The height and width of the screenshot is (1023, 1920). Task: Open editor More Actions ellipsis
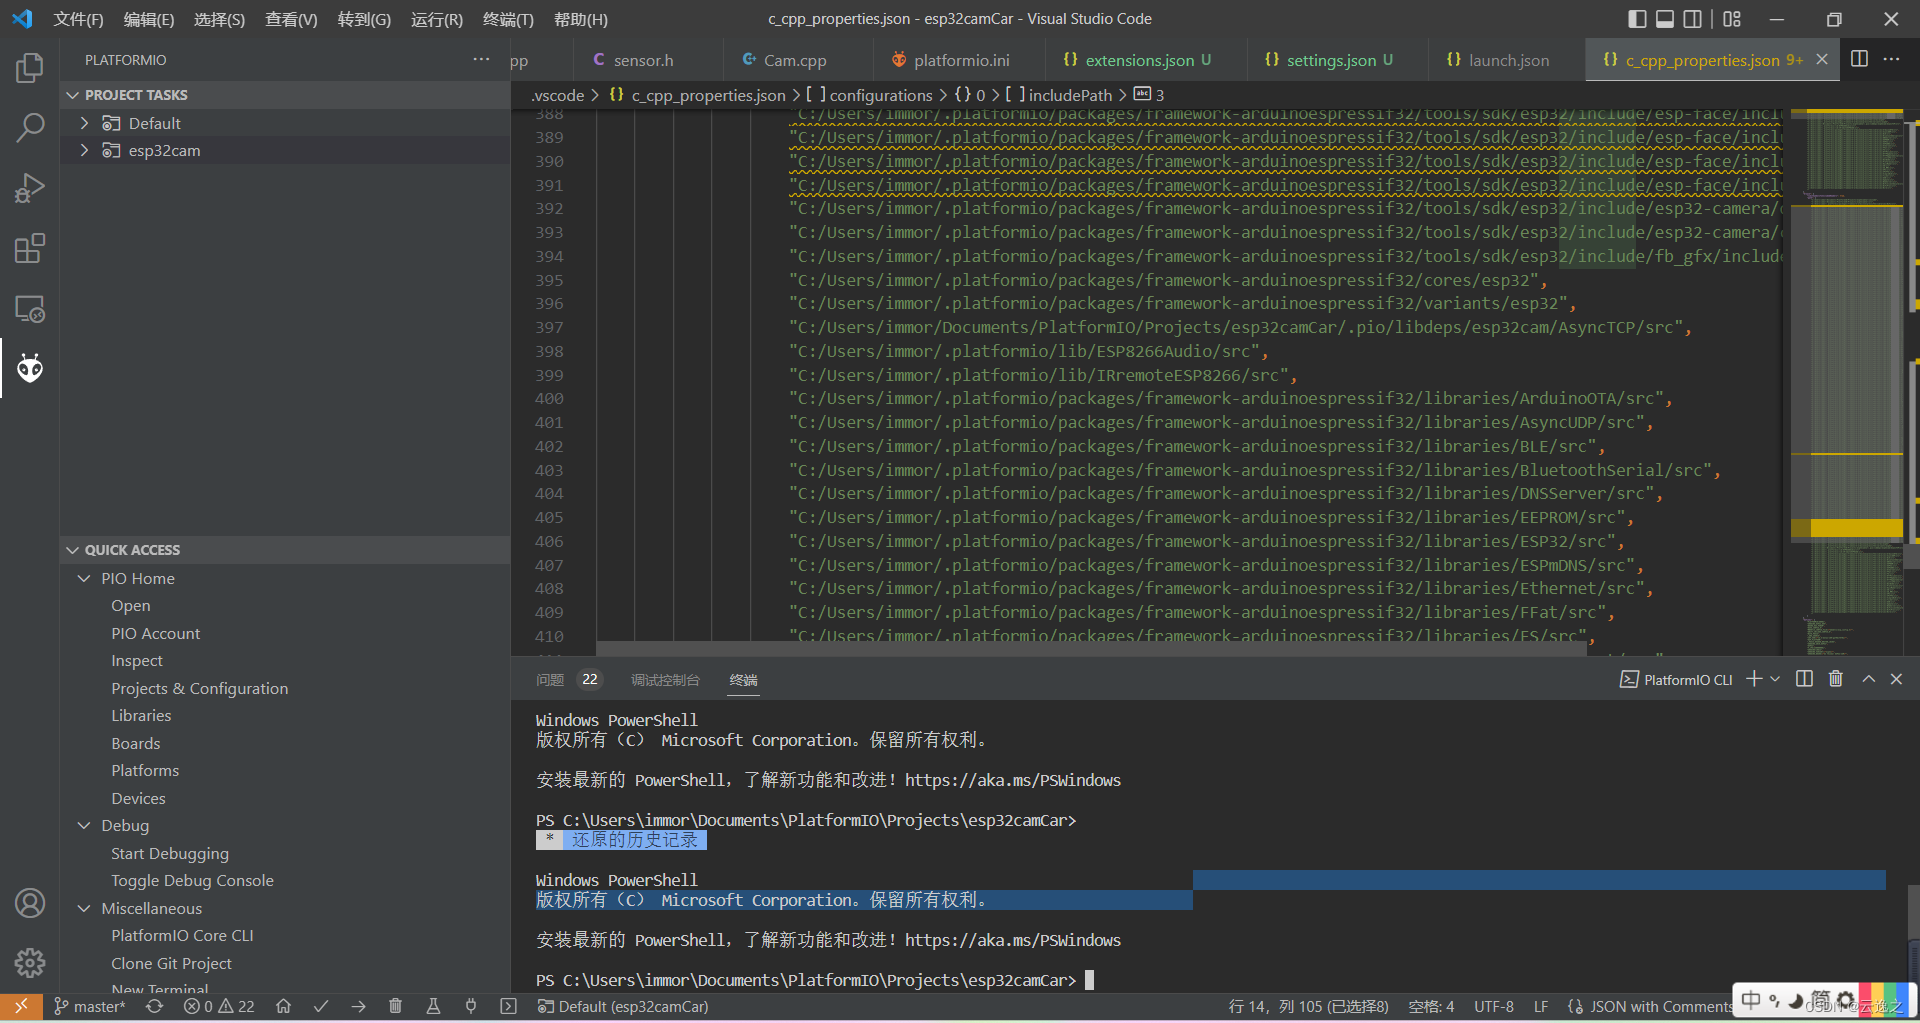[1891, 59]
